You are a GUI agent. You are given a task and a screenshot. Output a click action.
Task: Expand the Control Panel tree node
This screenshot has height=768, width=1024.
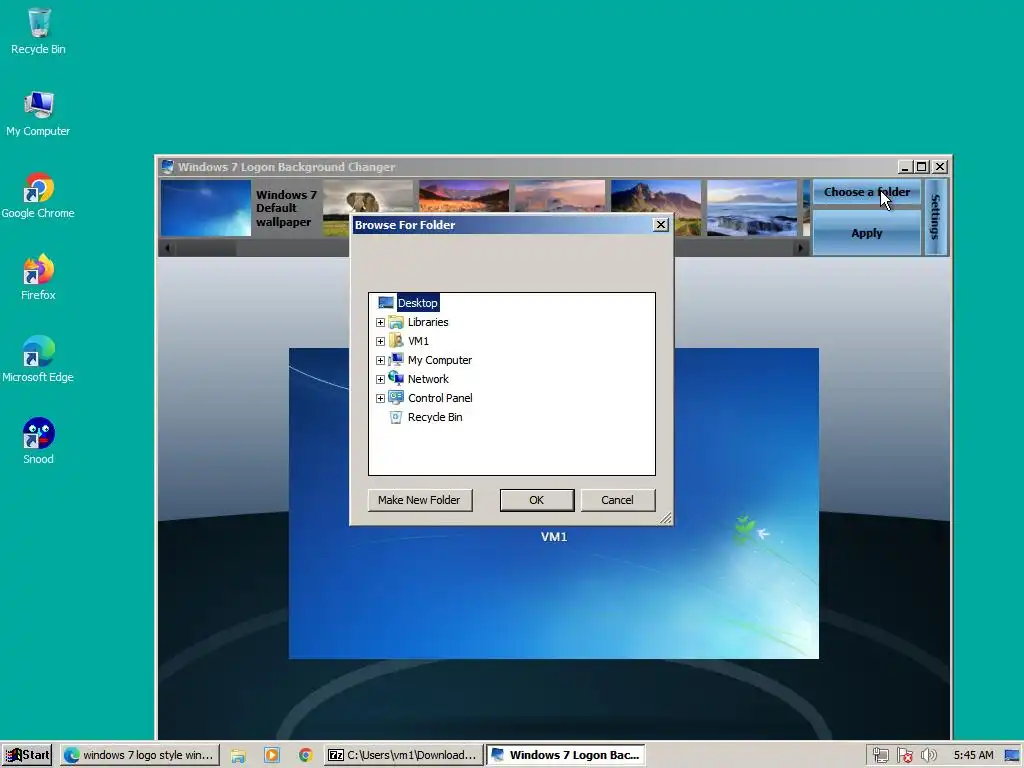click(380, 398)
